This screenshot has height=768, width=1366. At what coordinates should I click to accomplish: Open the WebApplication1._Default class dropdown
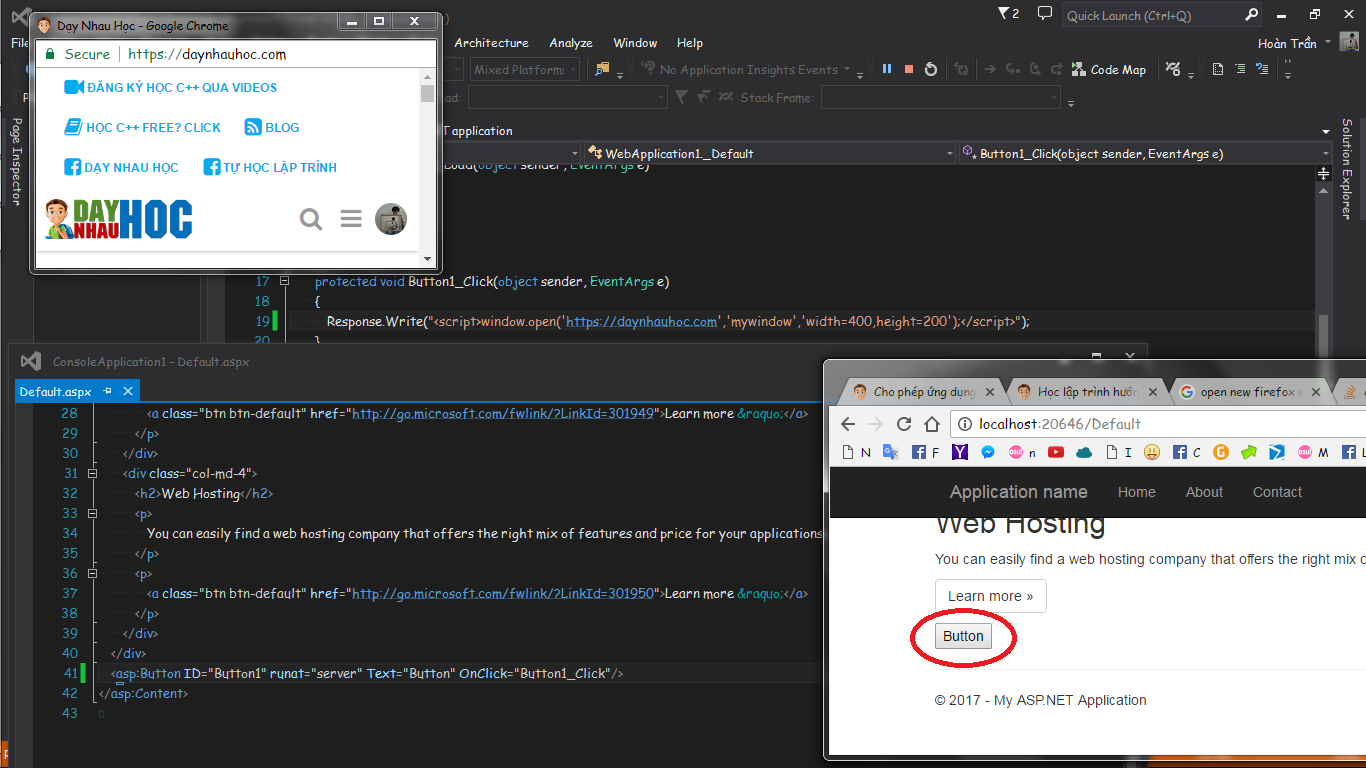(950, 154)
